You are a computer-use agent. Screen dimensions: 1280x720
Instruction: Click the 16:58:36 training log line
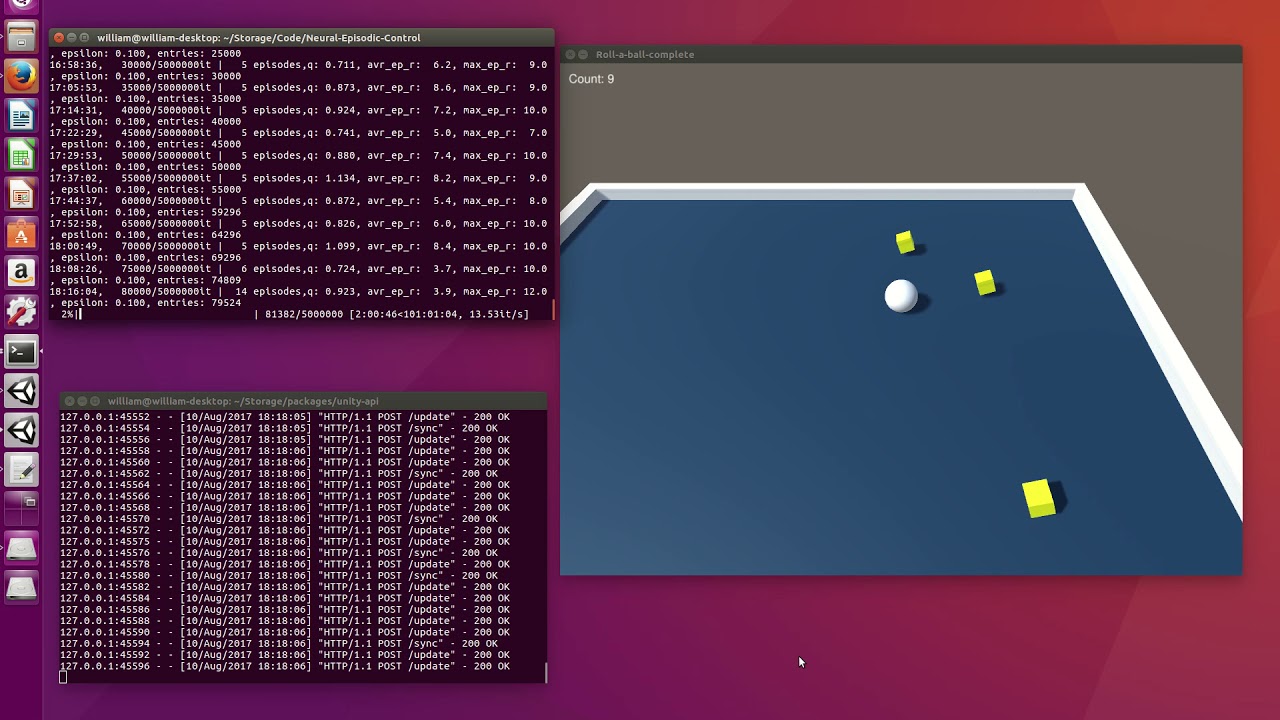tap(298, 65)
